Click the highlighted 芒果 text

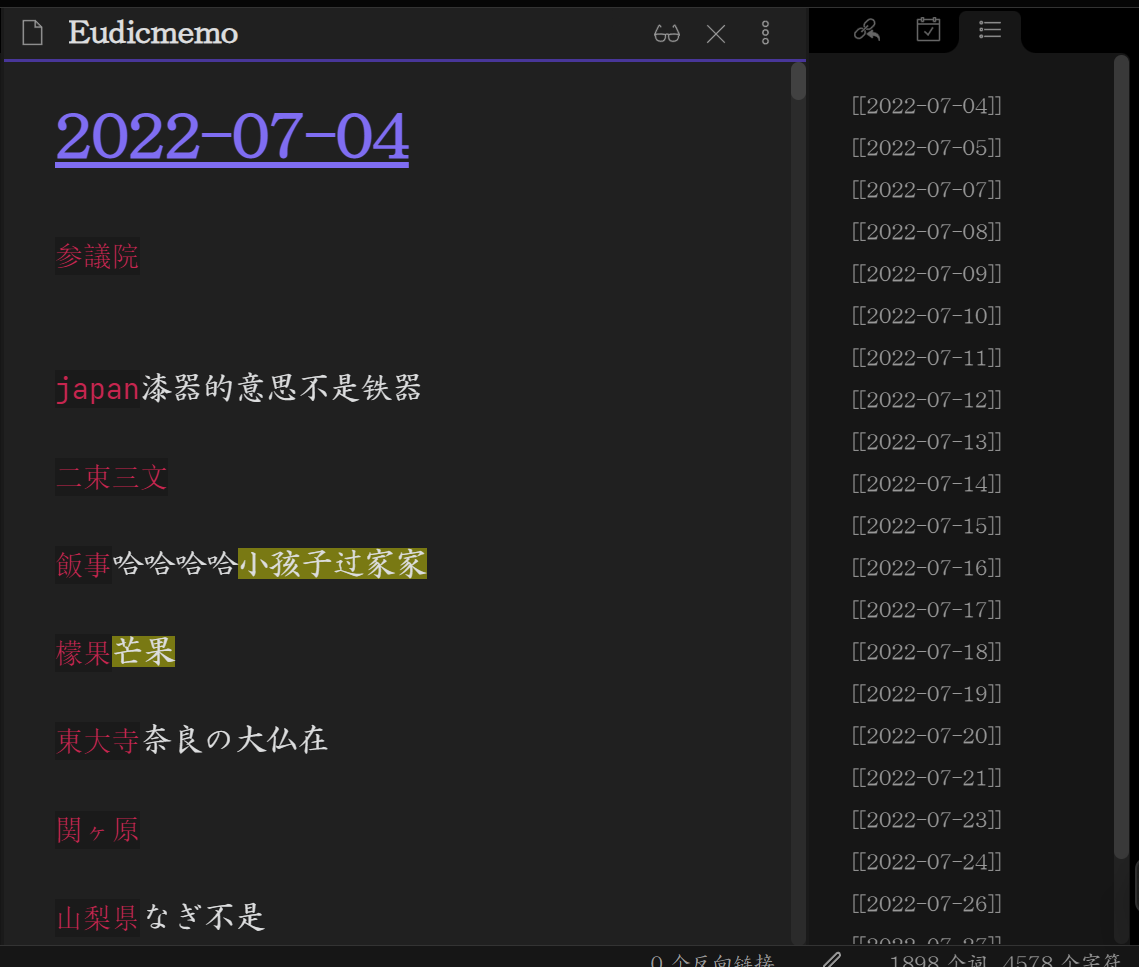[x=143, y=652]
